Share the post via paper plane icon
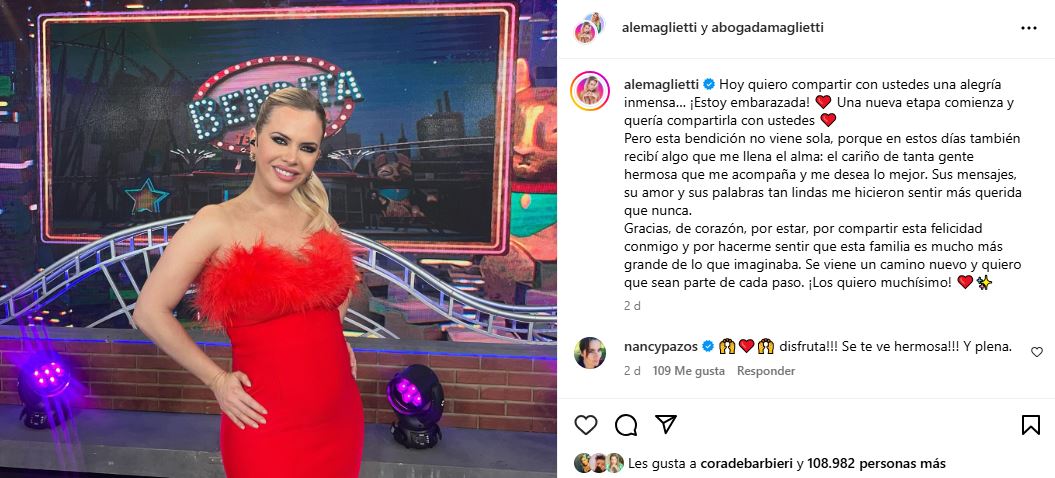 (x=665, y=424)
